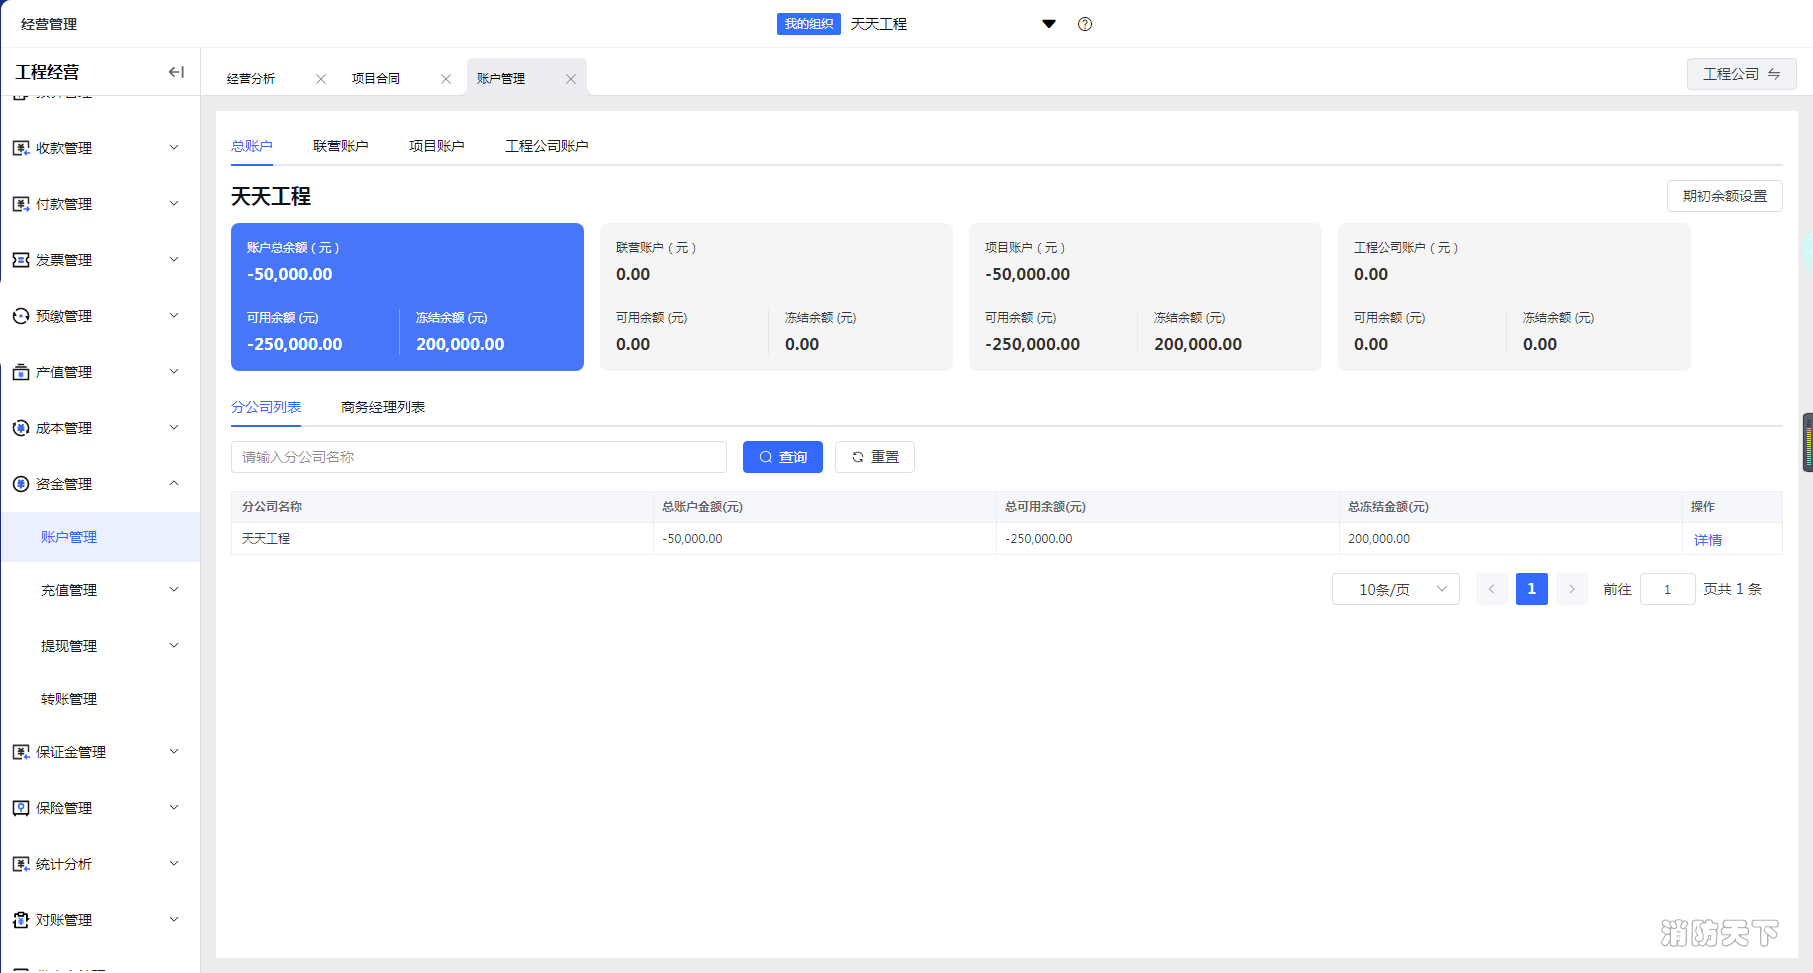Open 详情 link for 天天工程 row
The height and width of the screenshot is (973, 1813).
point(1707,540)
